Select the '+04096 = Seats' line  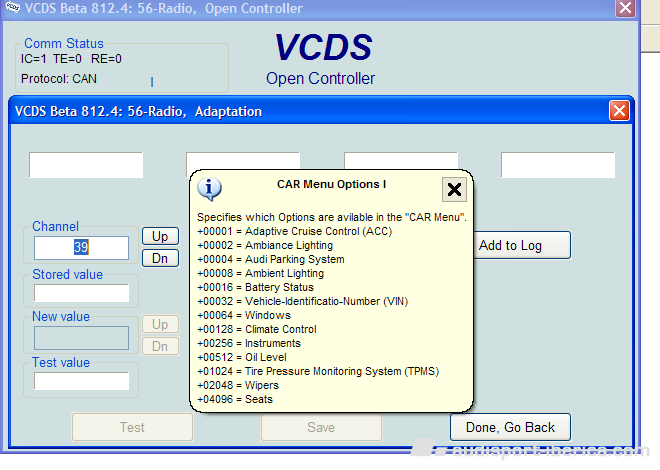click(x=235, y=399)
